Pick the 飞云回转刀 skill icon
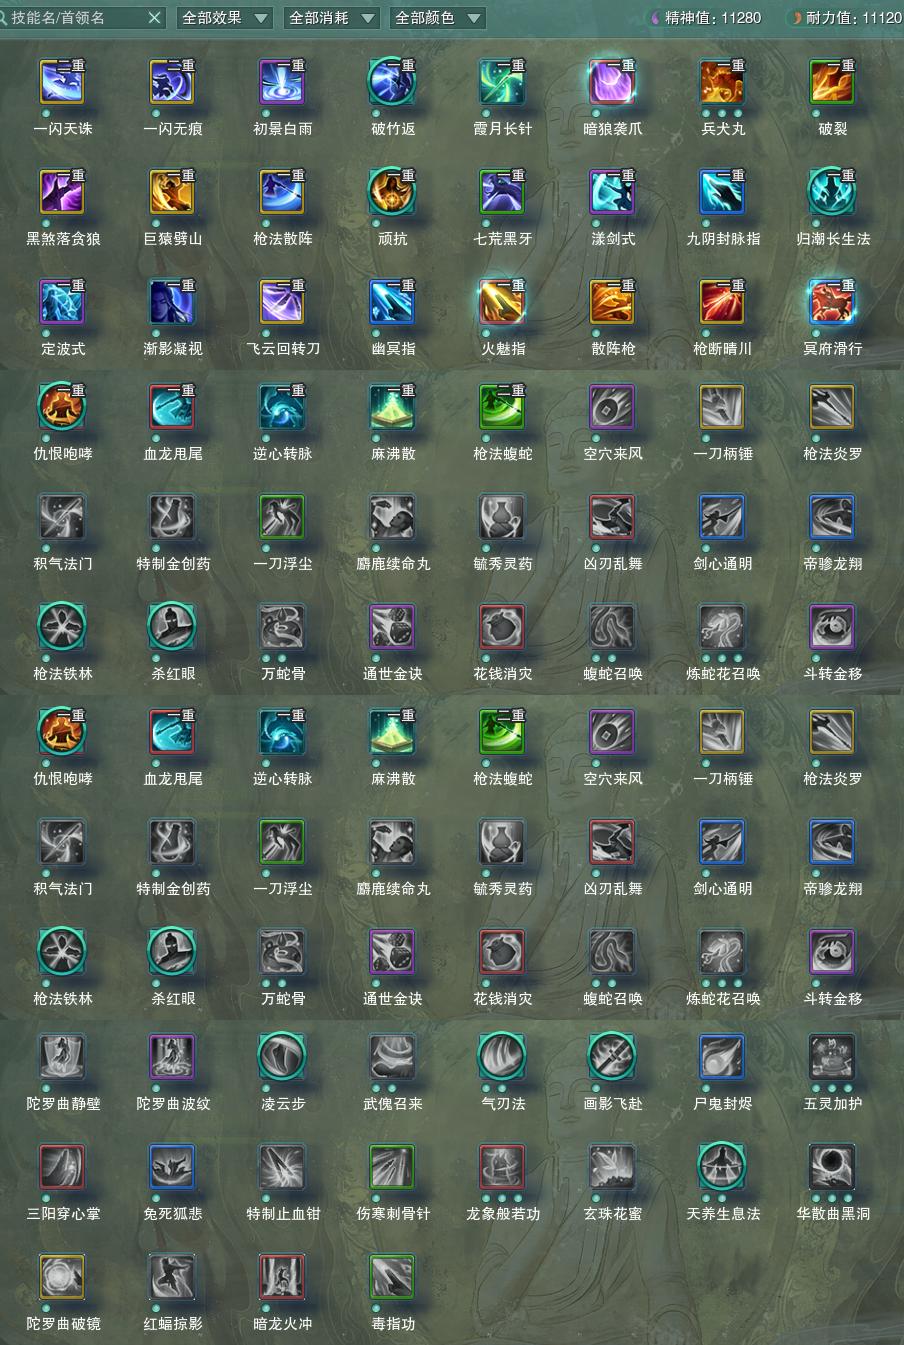904x1345 pixels. coord(282,303)
